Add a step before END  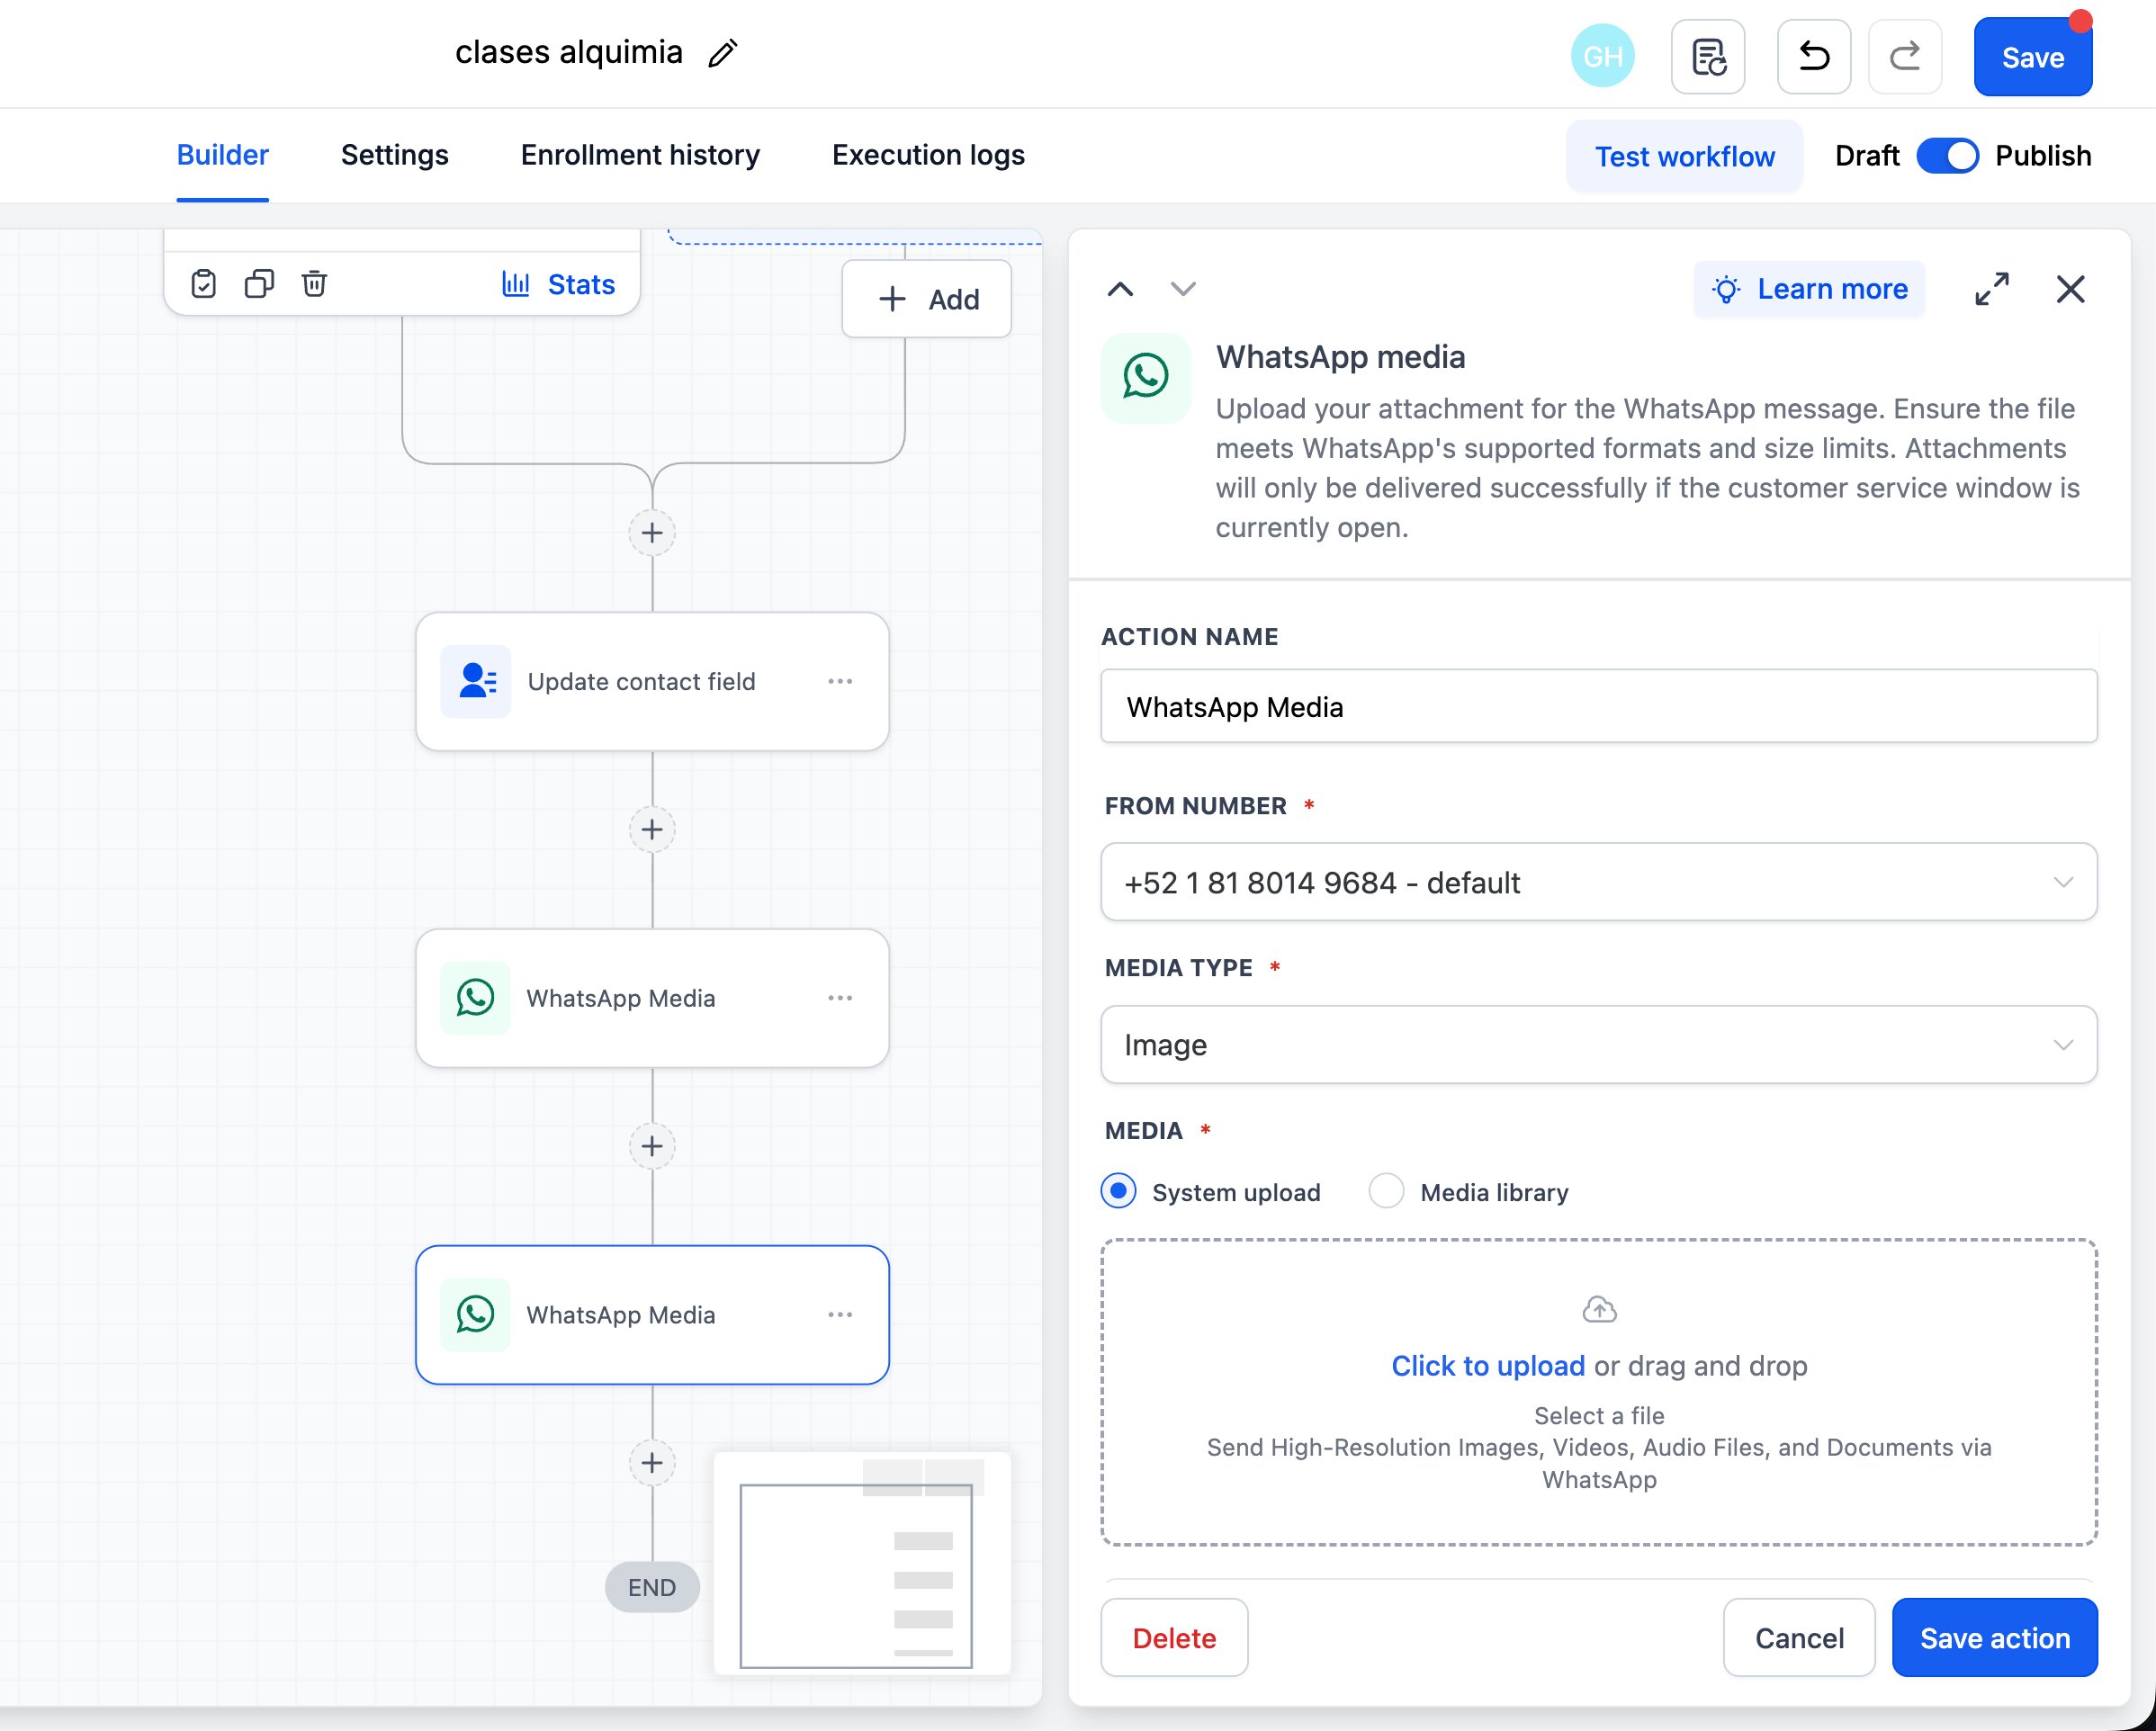click(x=652, y=1463)
